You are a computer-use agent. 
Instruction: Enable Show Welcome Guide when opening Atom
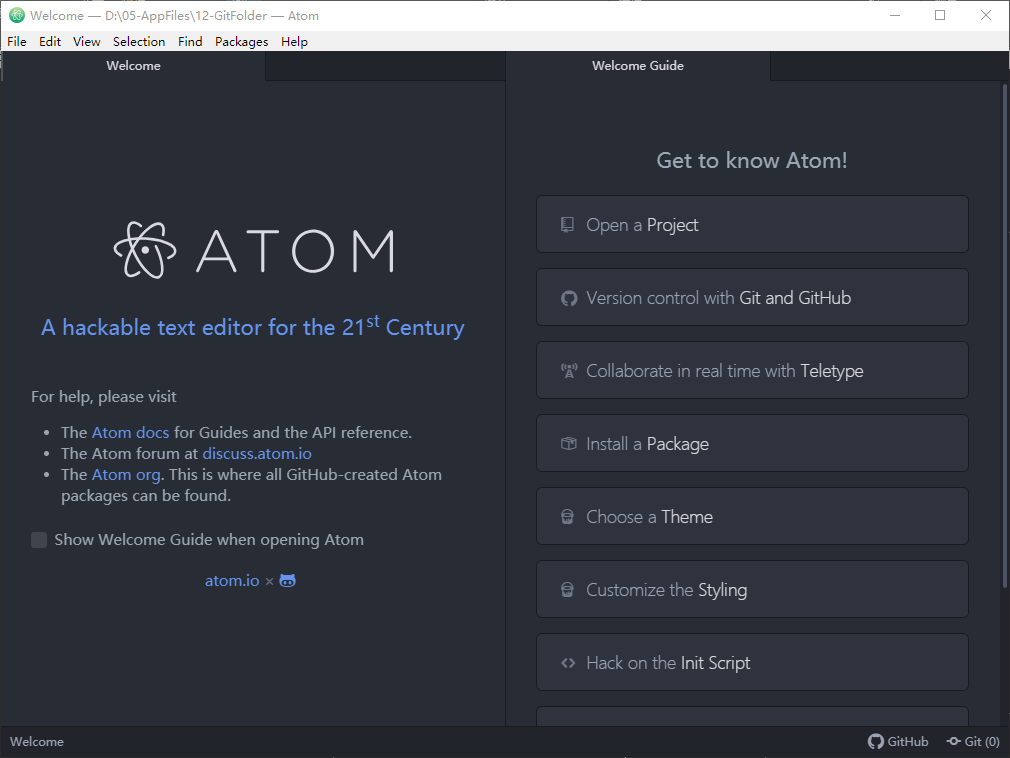point(39,540)
